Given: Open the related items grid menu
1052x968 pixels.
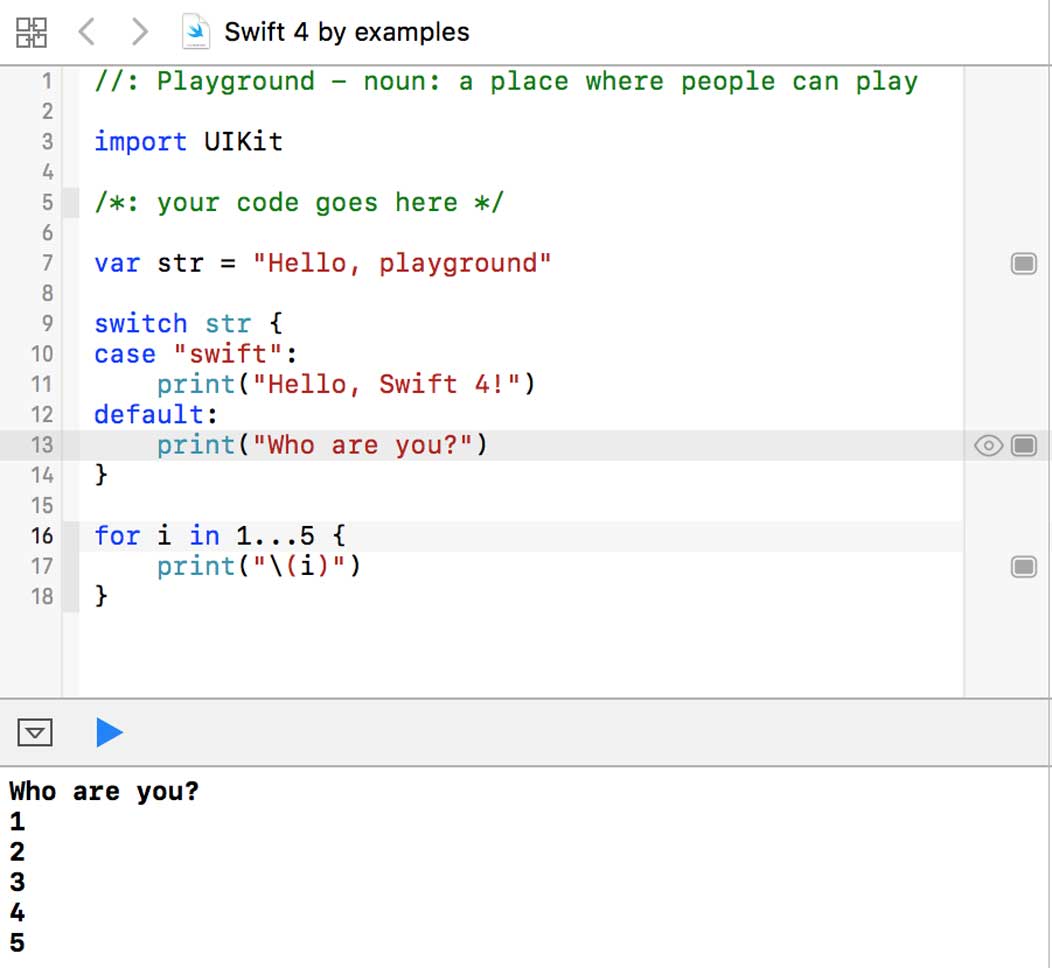Looking at the screenshot, I should pos(31,32).
